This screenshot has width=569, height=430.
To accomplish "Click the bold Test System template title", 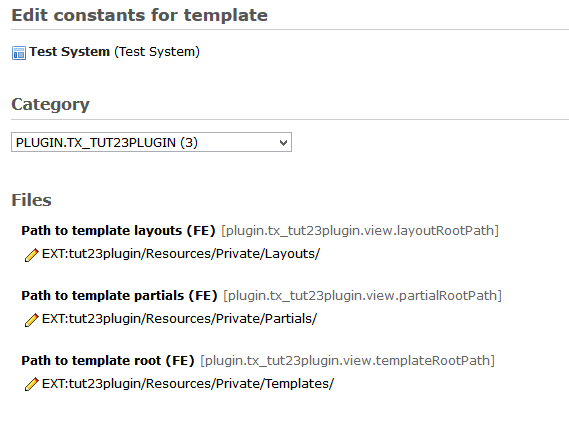I will click(x=69, y=52).
